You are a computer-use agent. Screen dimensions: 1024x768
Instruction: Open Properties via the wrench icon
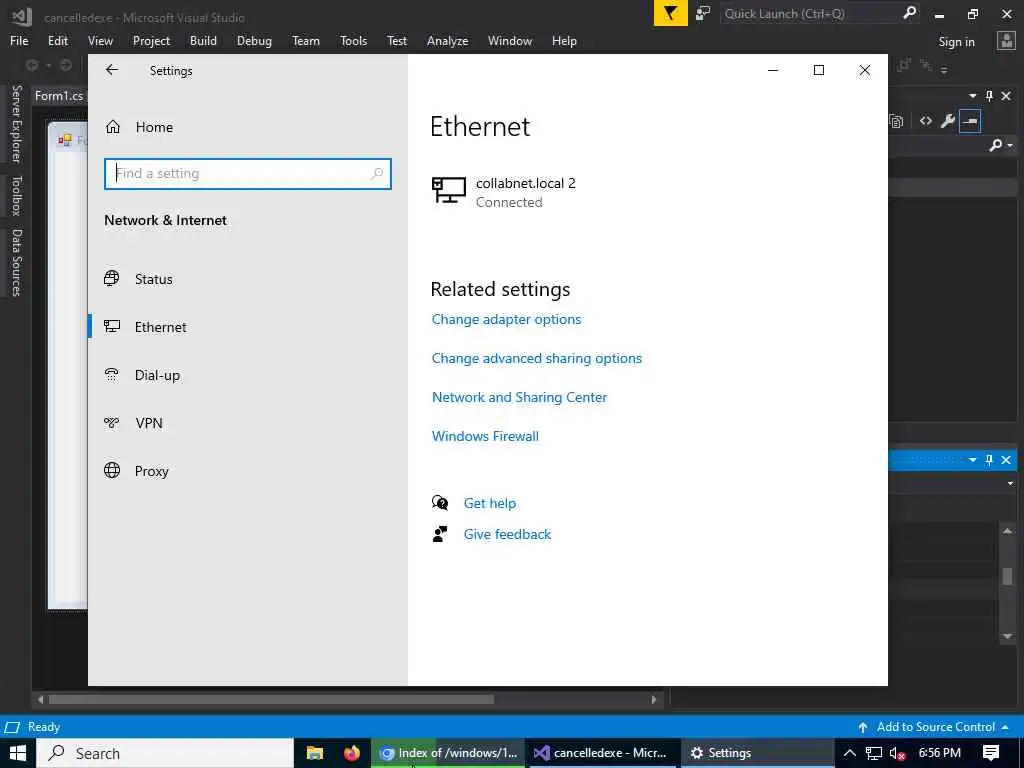click(948, 121)
